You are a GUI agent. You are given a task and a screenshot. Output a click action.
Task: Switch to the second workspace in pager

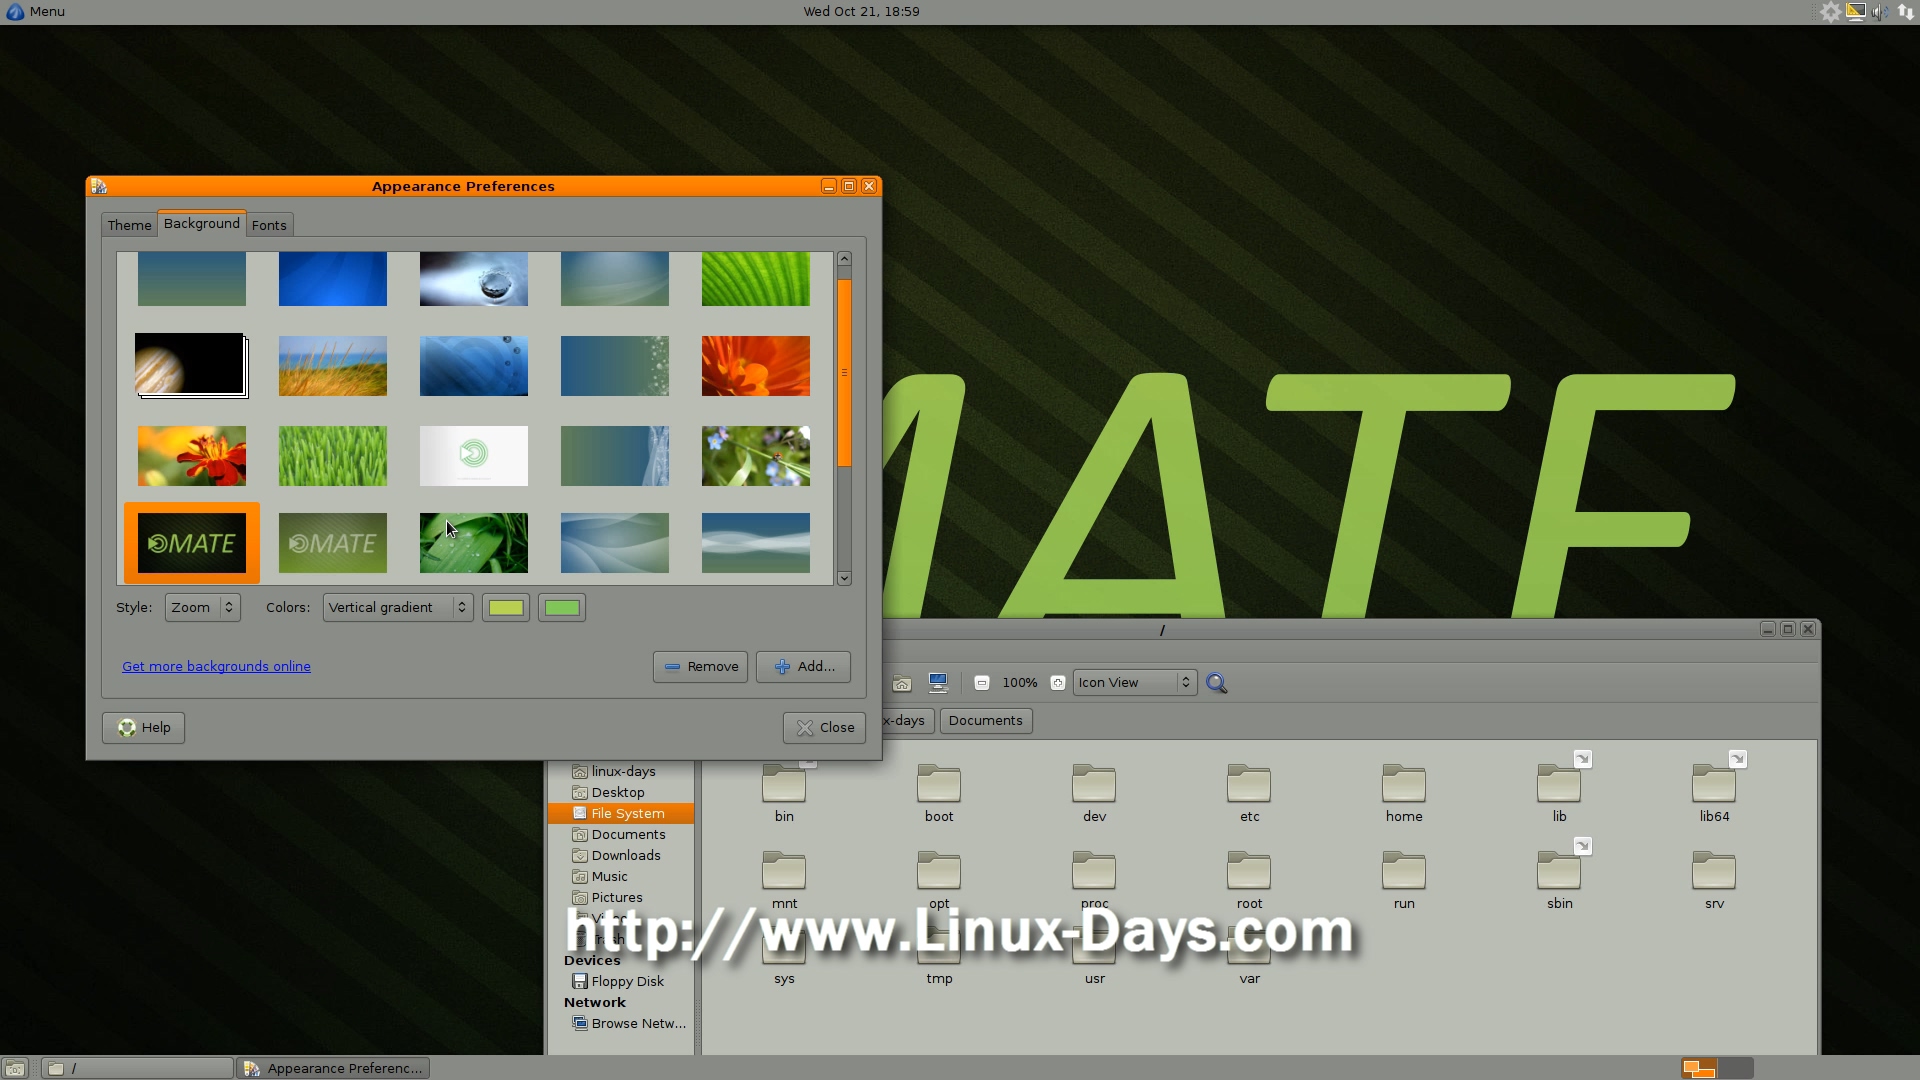[x=1736, y=1068]
